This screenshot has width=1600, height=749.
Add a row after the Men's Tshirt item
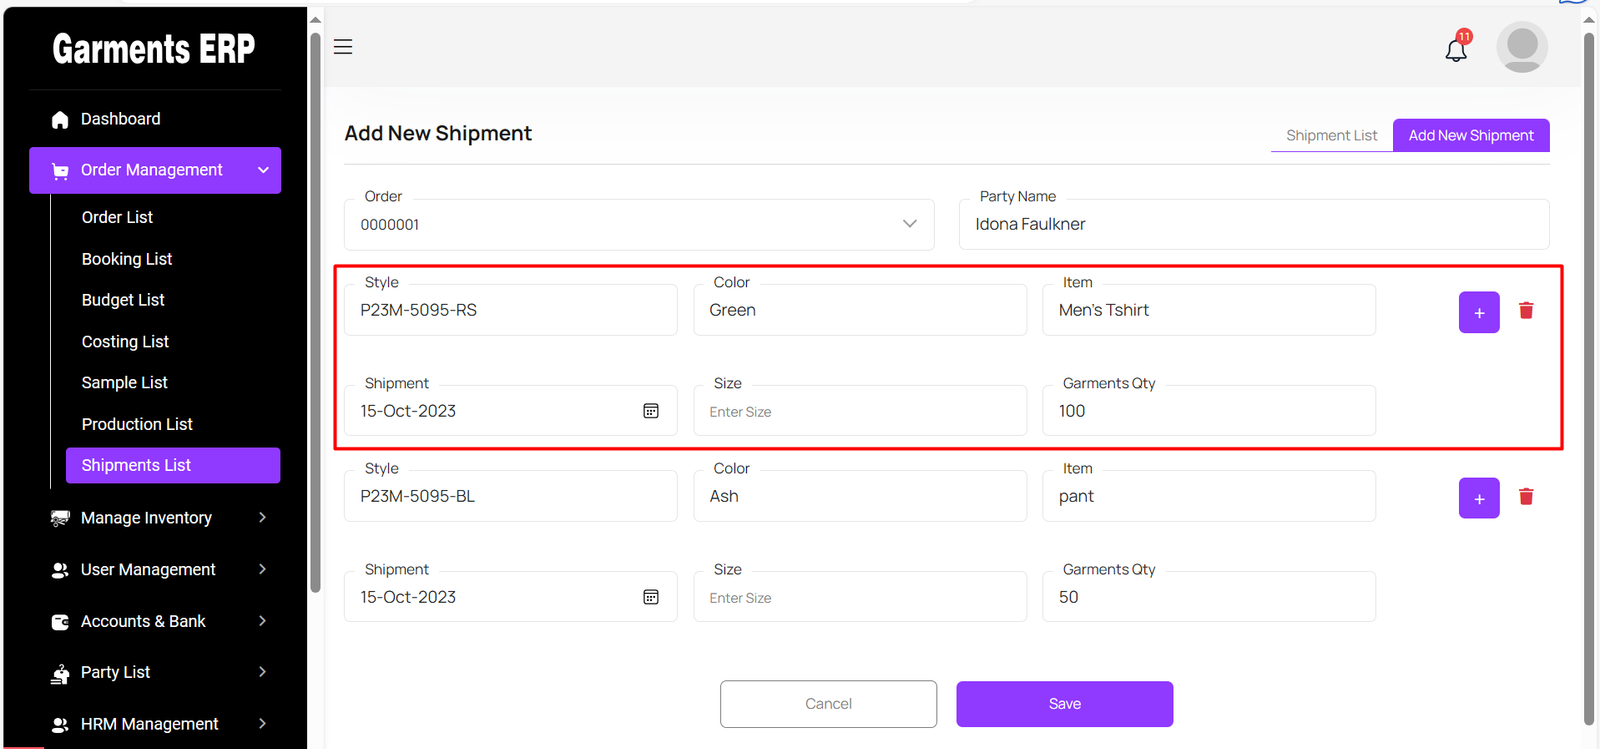(x=1478, y=313)
